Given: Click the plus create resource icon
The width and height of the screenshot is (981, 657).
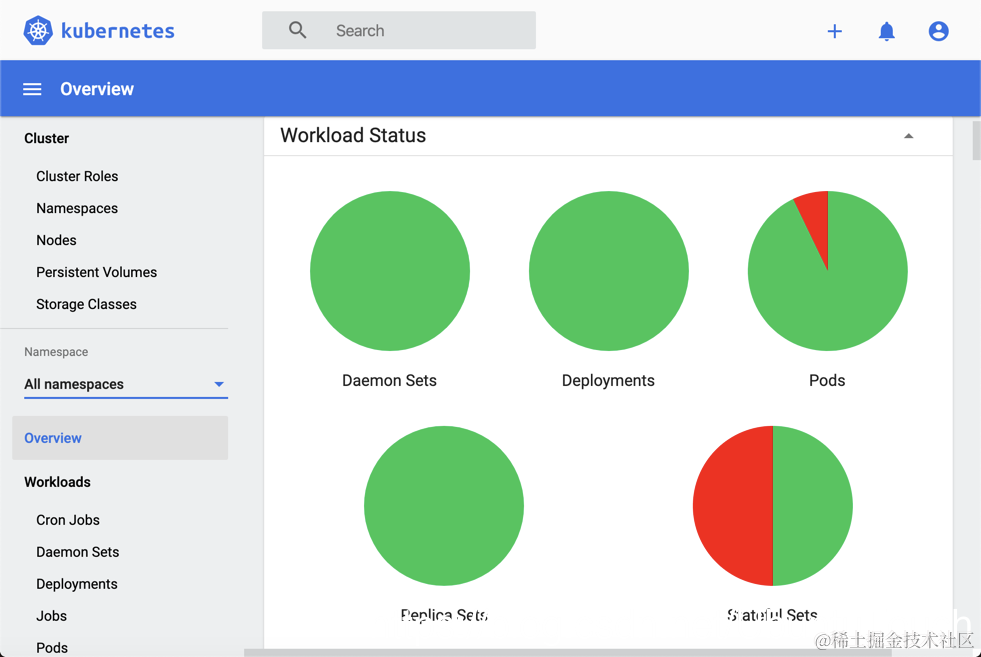Looking at the screenshot, I should [835, 31].
